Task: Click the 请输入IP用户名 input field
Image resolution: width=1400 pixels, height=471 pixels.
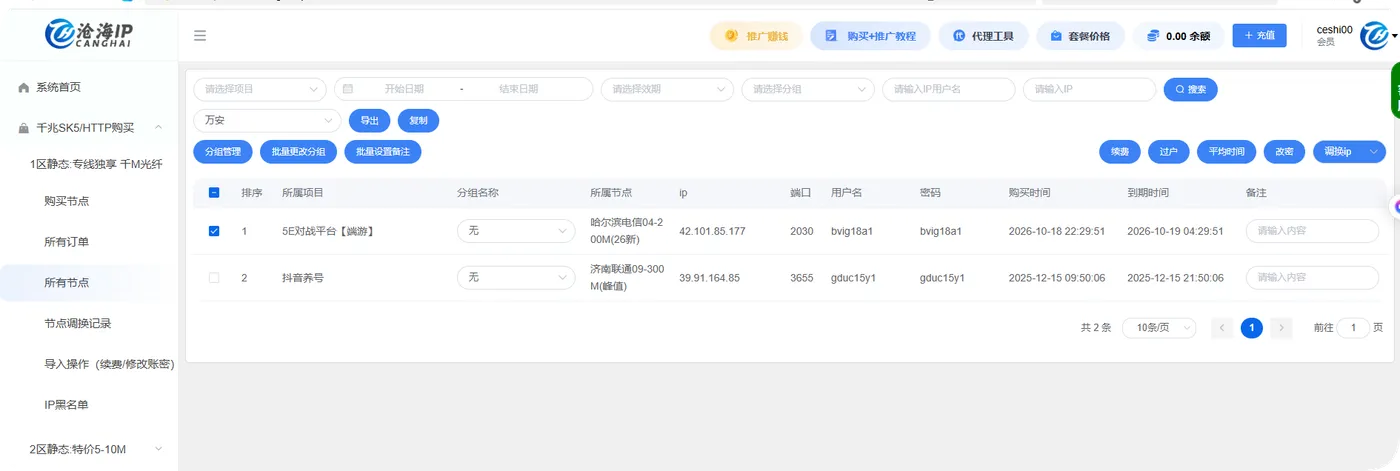Action: [948, 89]
